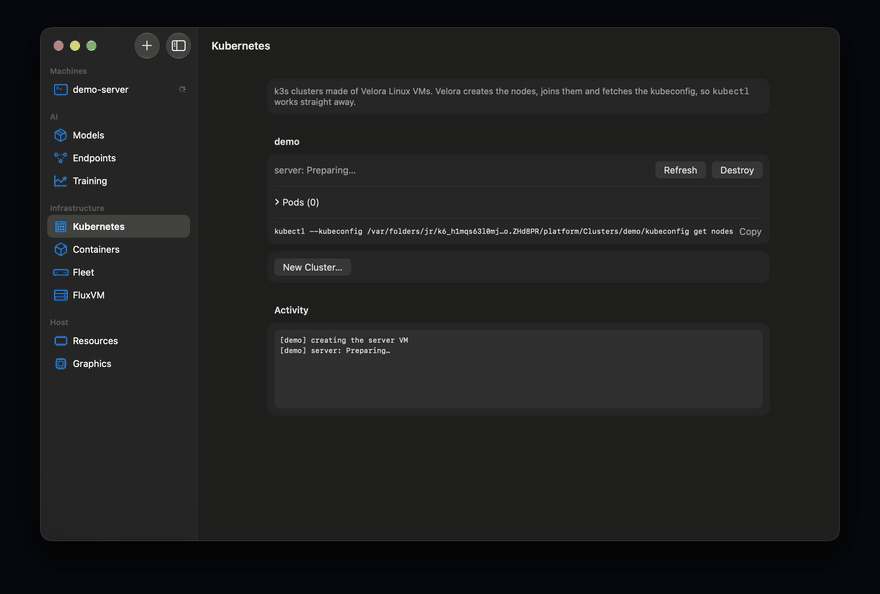Toggle the sidebar visibility icon
Screen dimensions: 880x594
click(178, 45)
